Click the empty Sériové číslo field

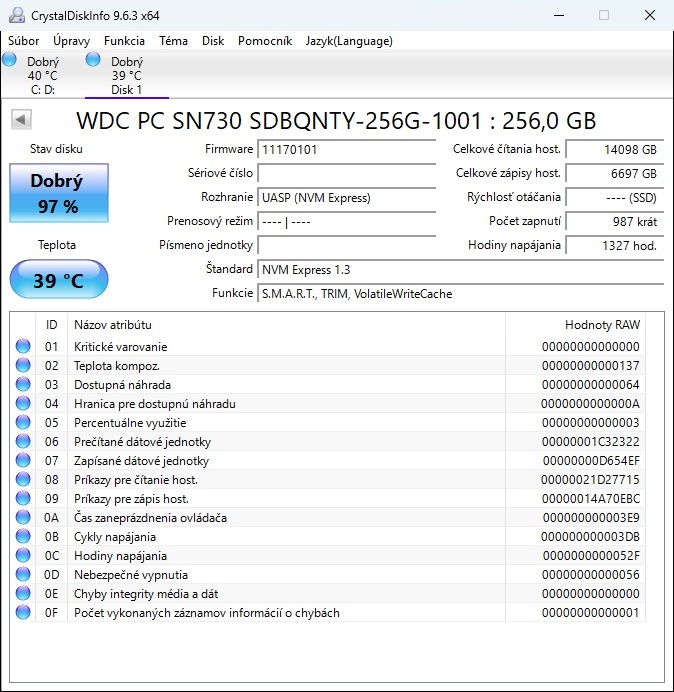[346, 173]
